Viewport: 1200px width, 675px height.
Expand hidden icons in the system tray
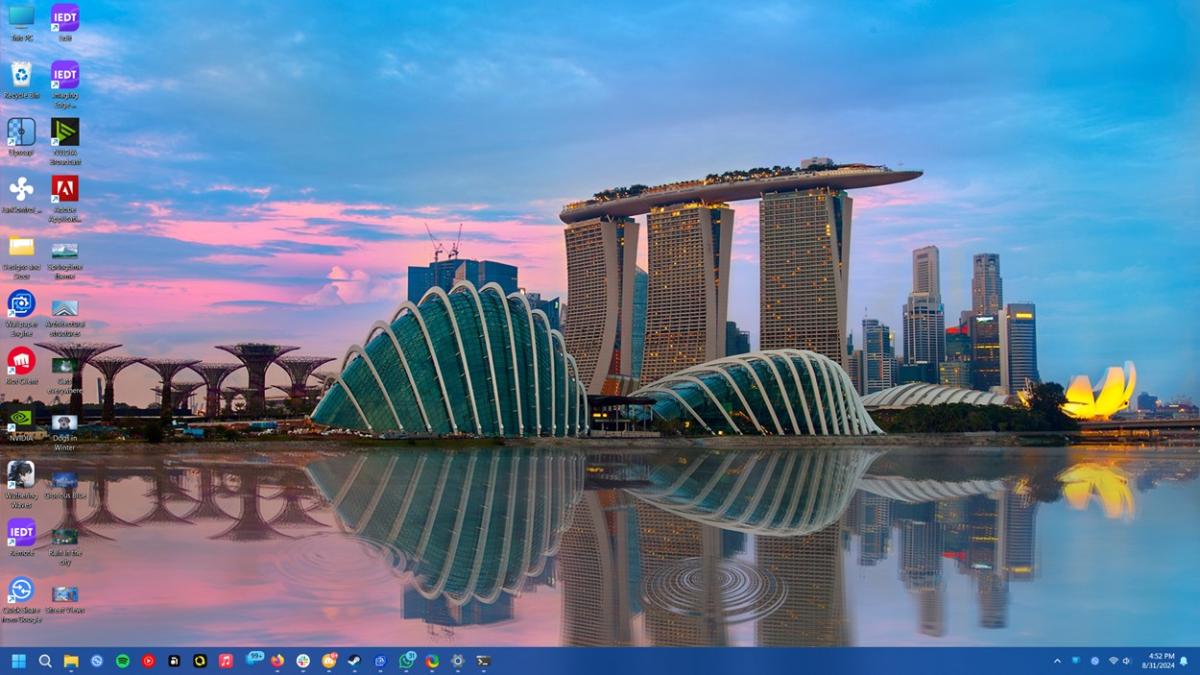pyautogui.click(x=1057, y=661)
